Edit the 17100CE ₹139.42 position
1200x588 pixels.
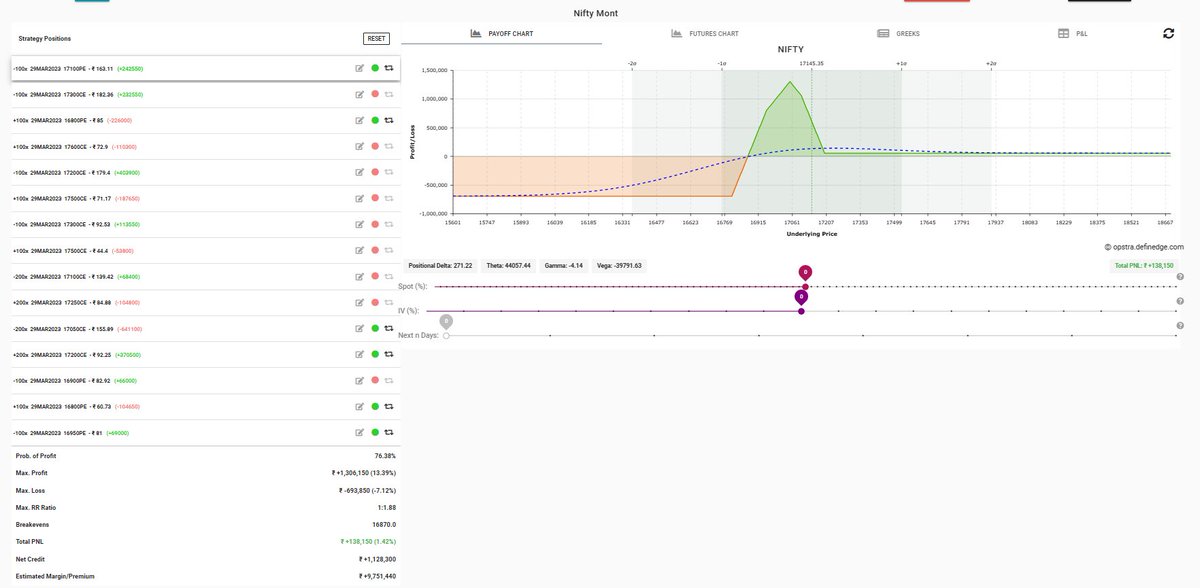point(359,276)
